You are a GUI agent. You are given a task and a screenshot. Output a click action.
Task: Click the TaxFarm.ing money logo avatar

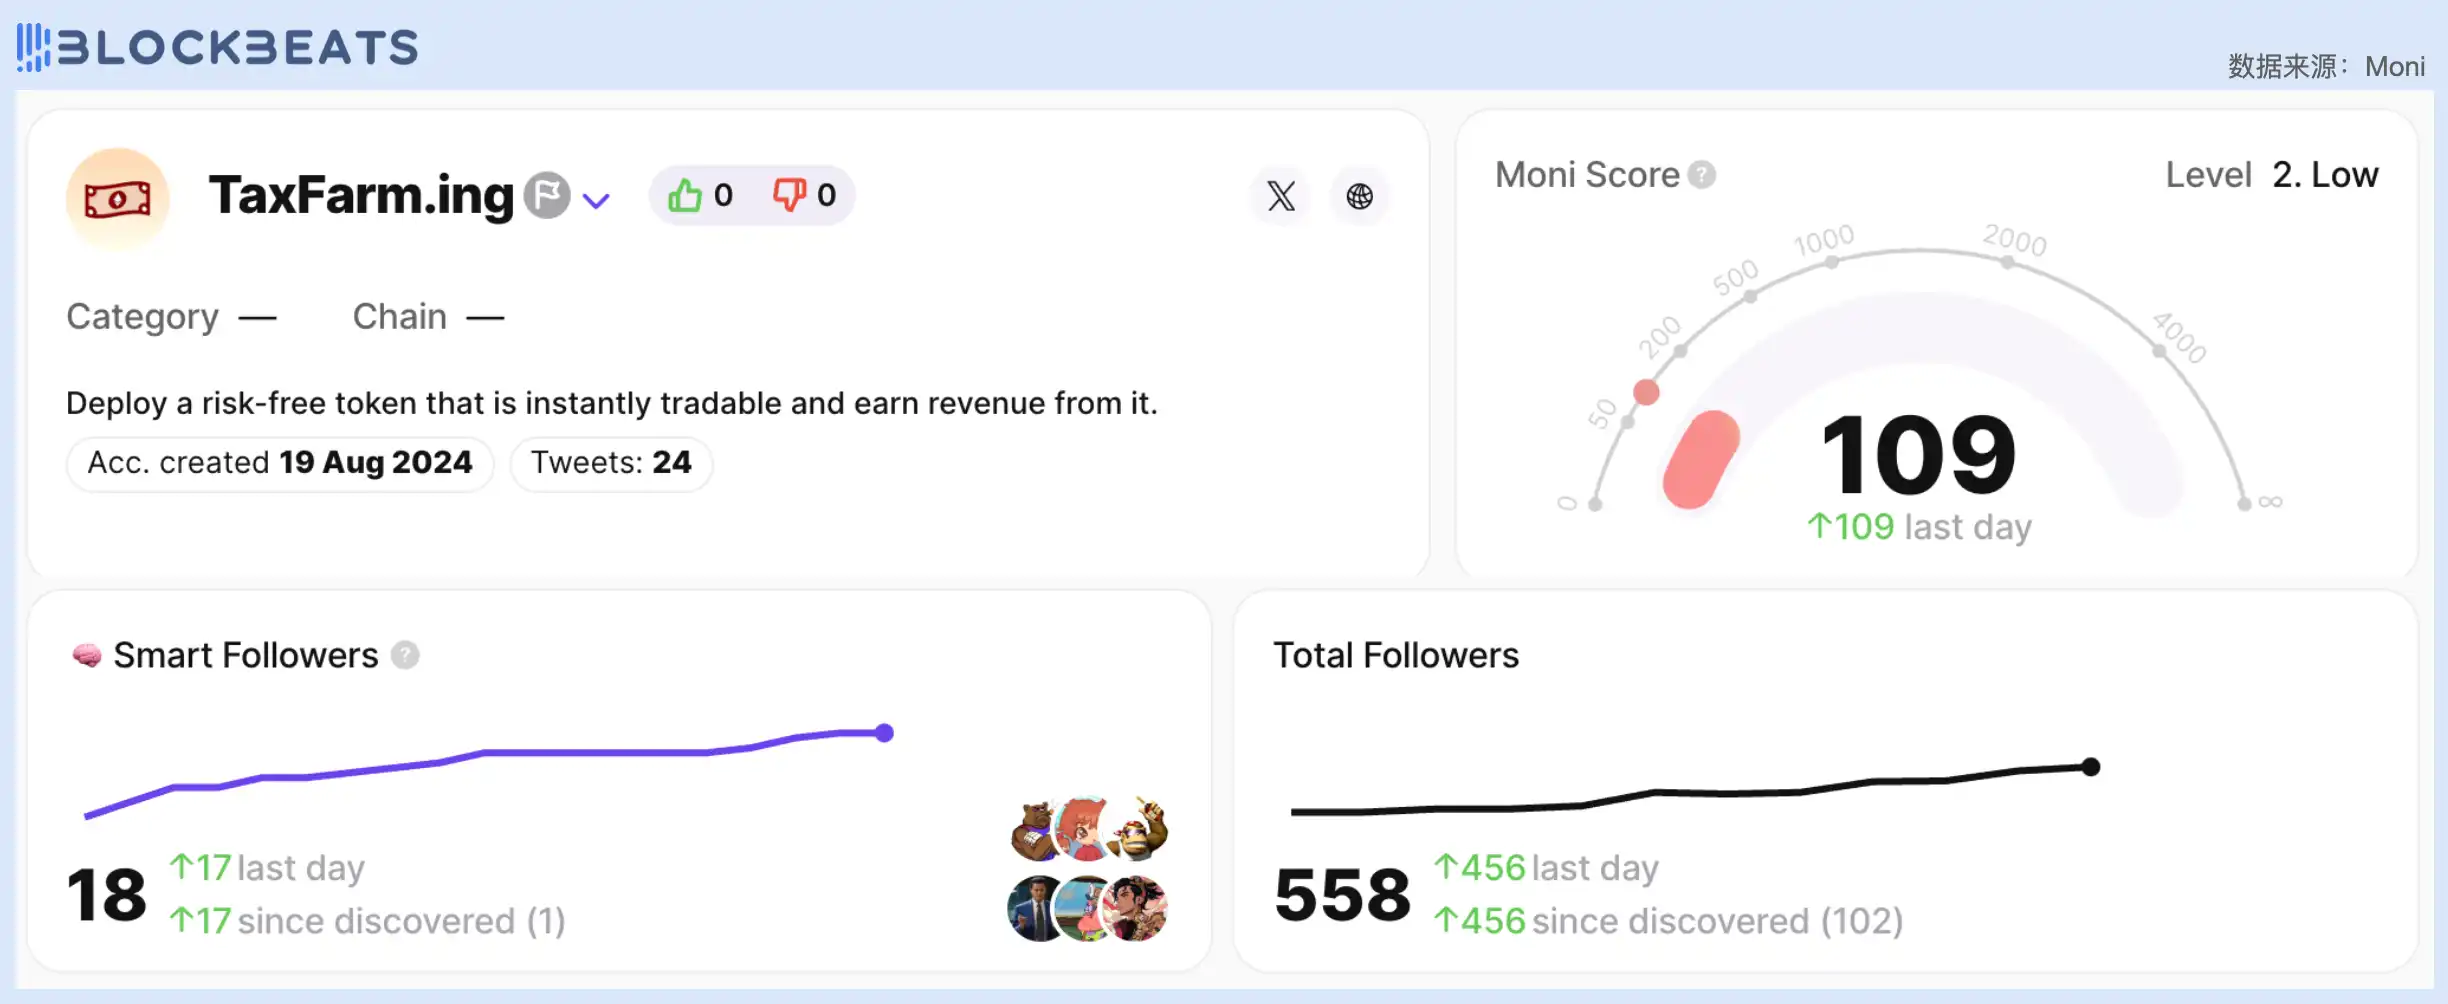click(x=118, y=198)
